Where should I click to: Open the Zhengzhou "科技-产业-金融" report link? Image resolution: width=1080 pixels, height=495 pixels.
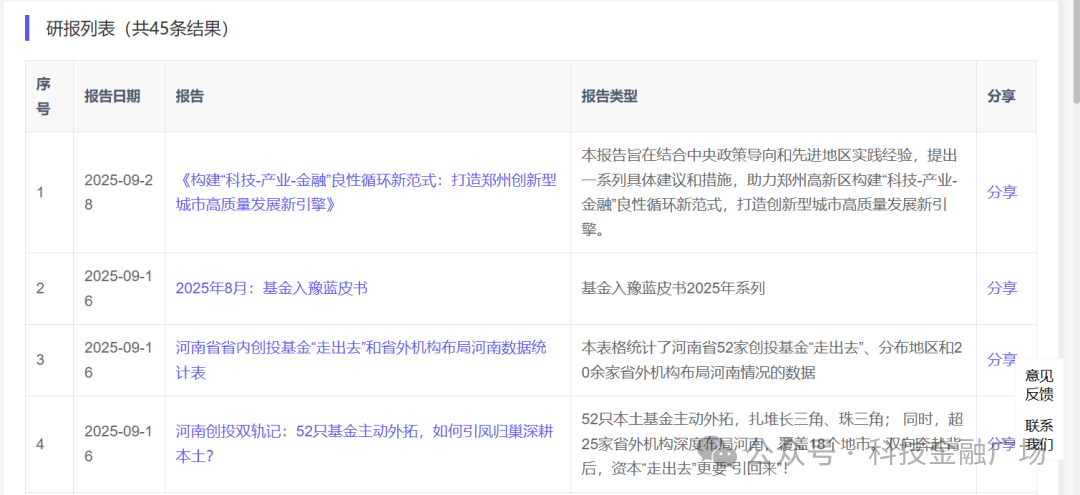tap(366, 192)
